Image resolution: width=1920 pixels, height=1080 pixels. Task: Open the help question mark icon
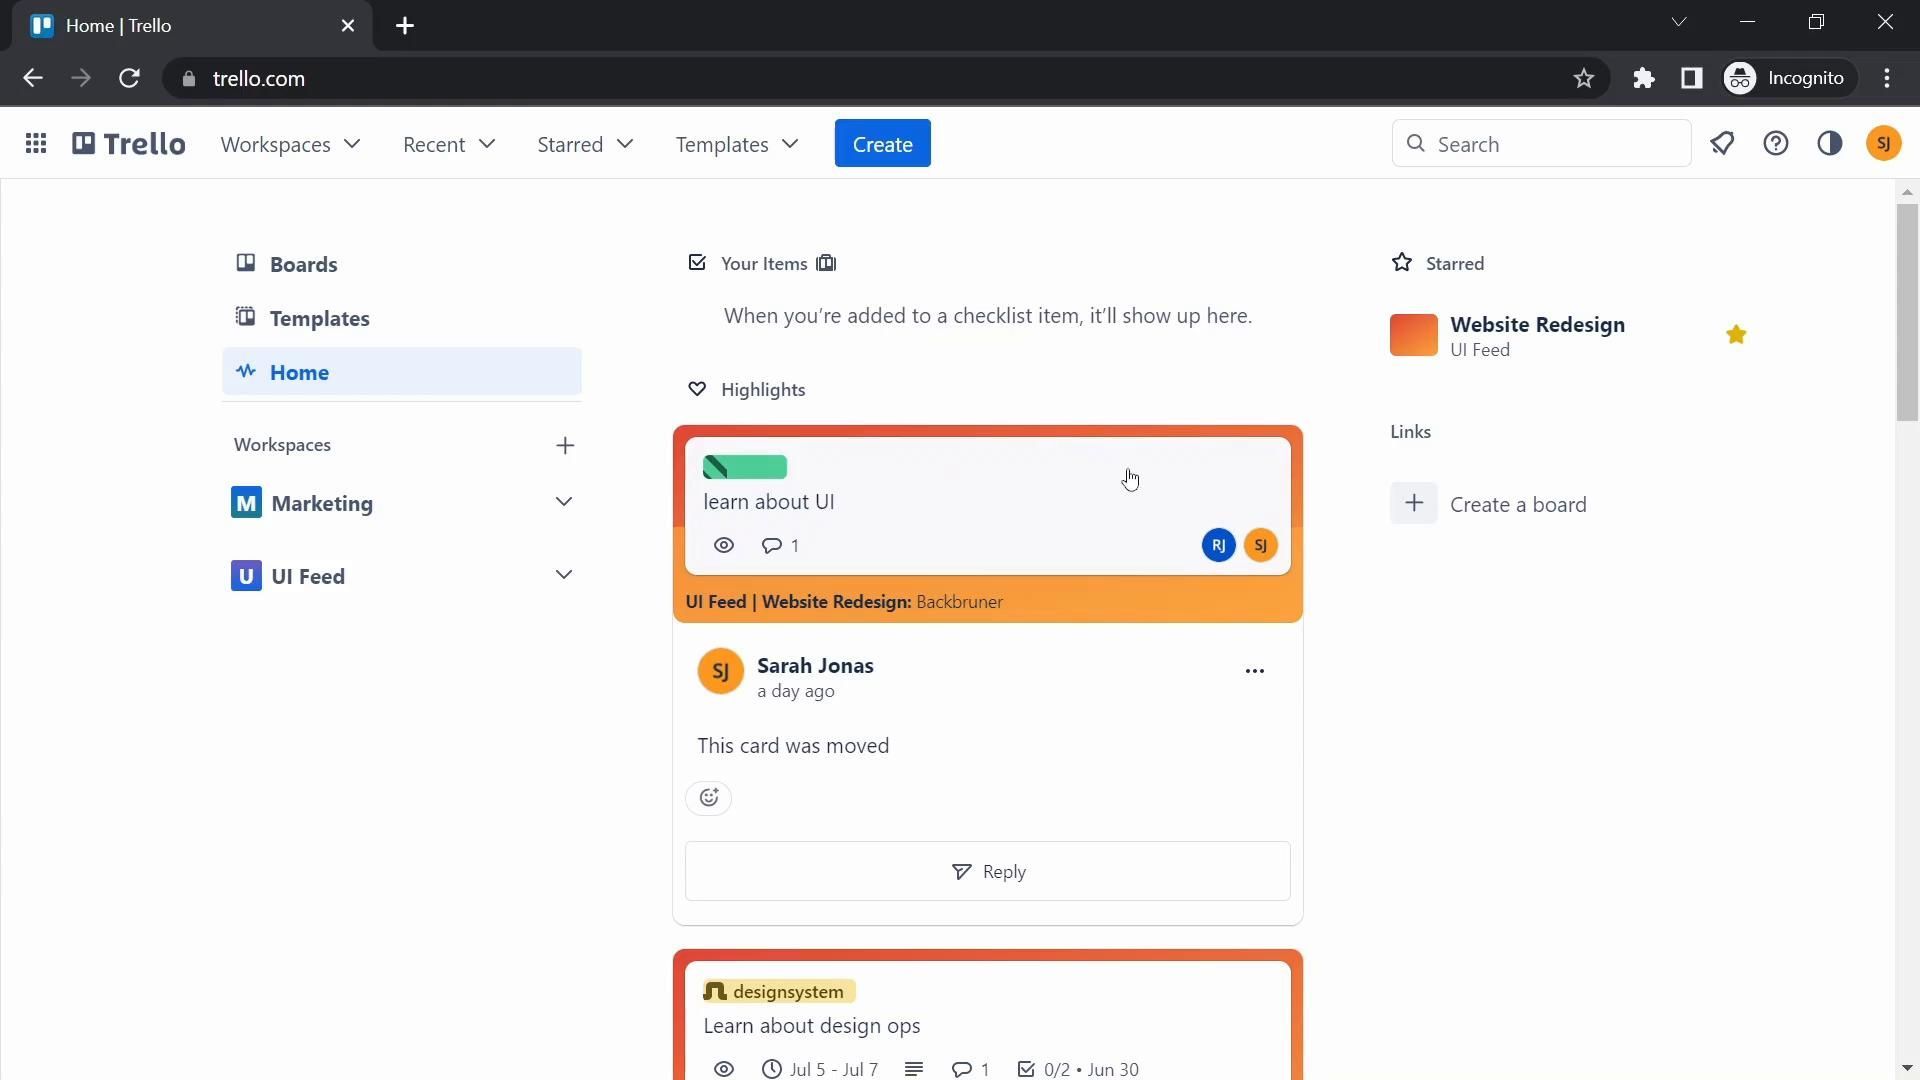point(1776,144)
